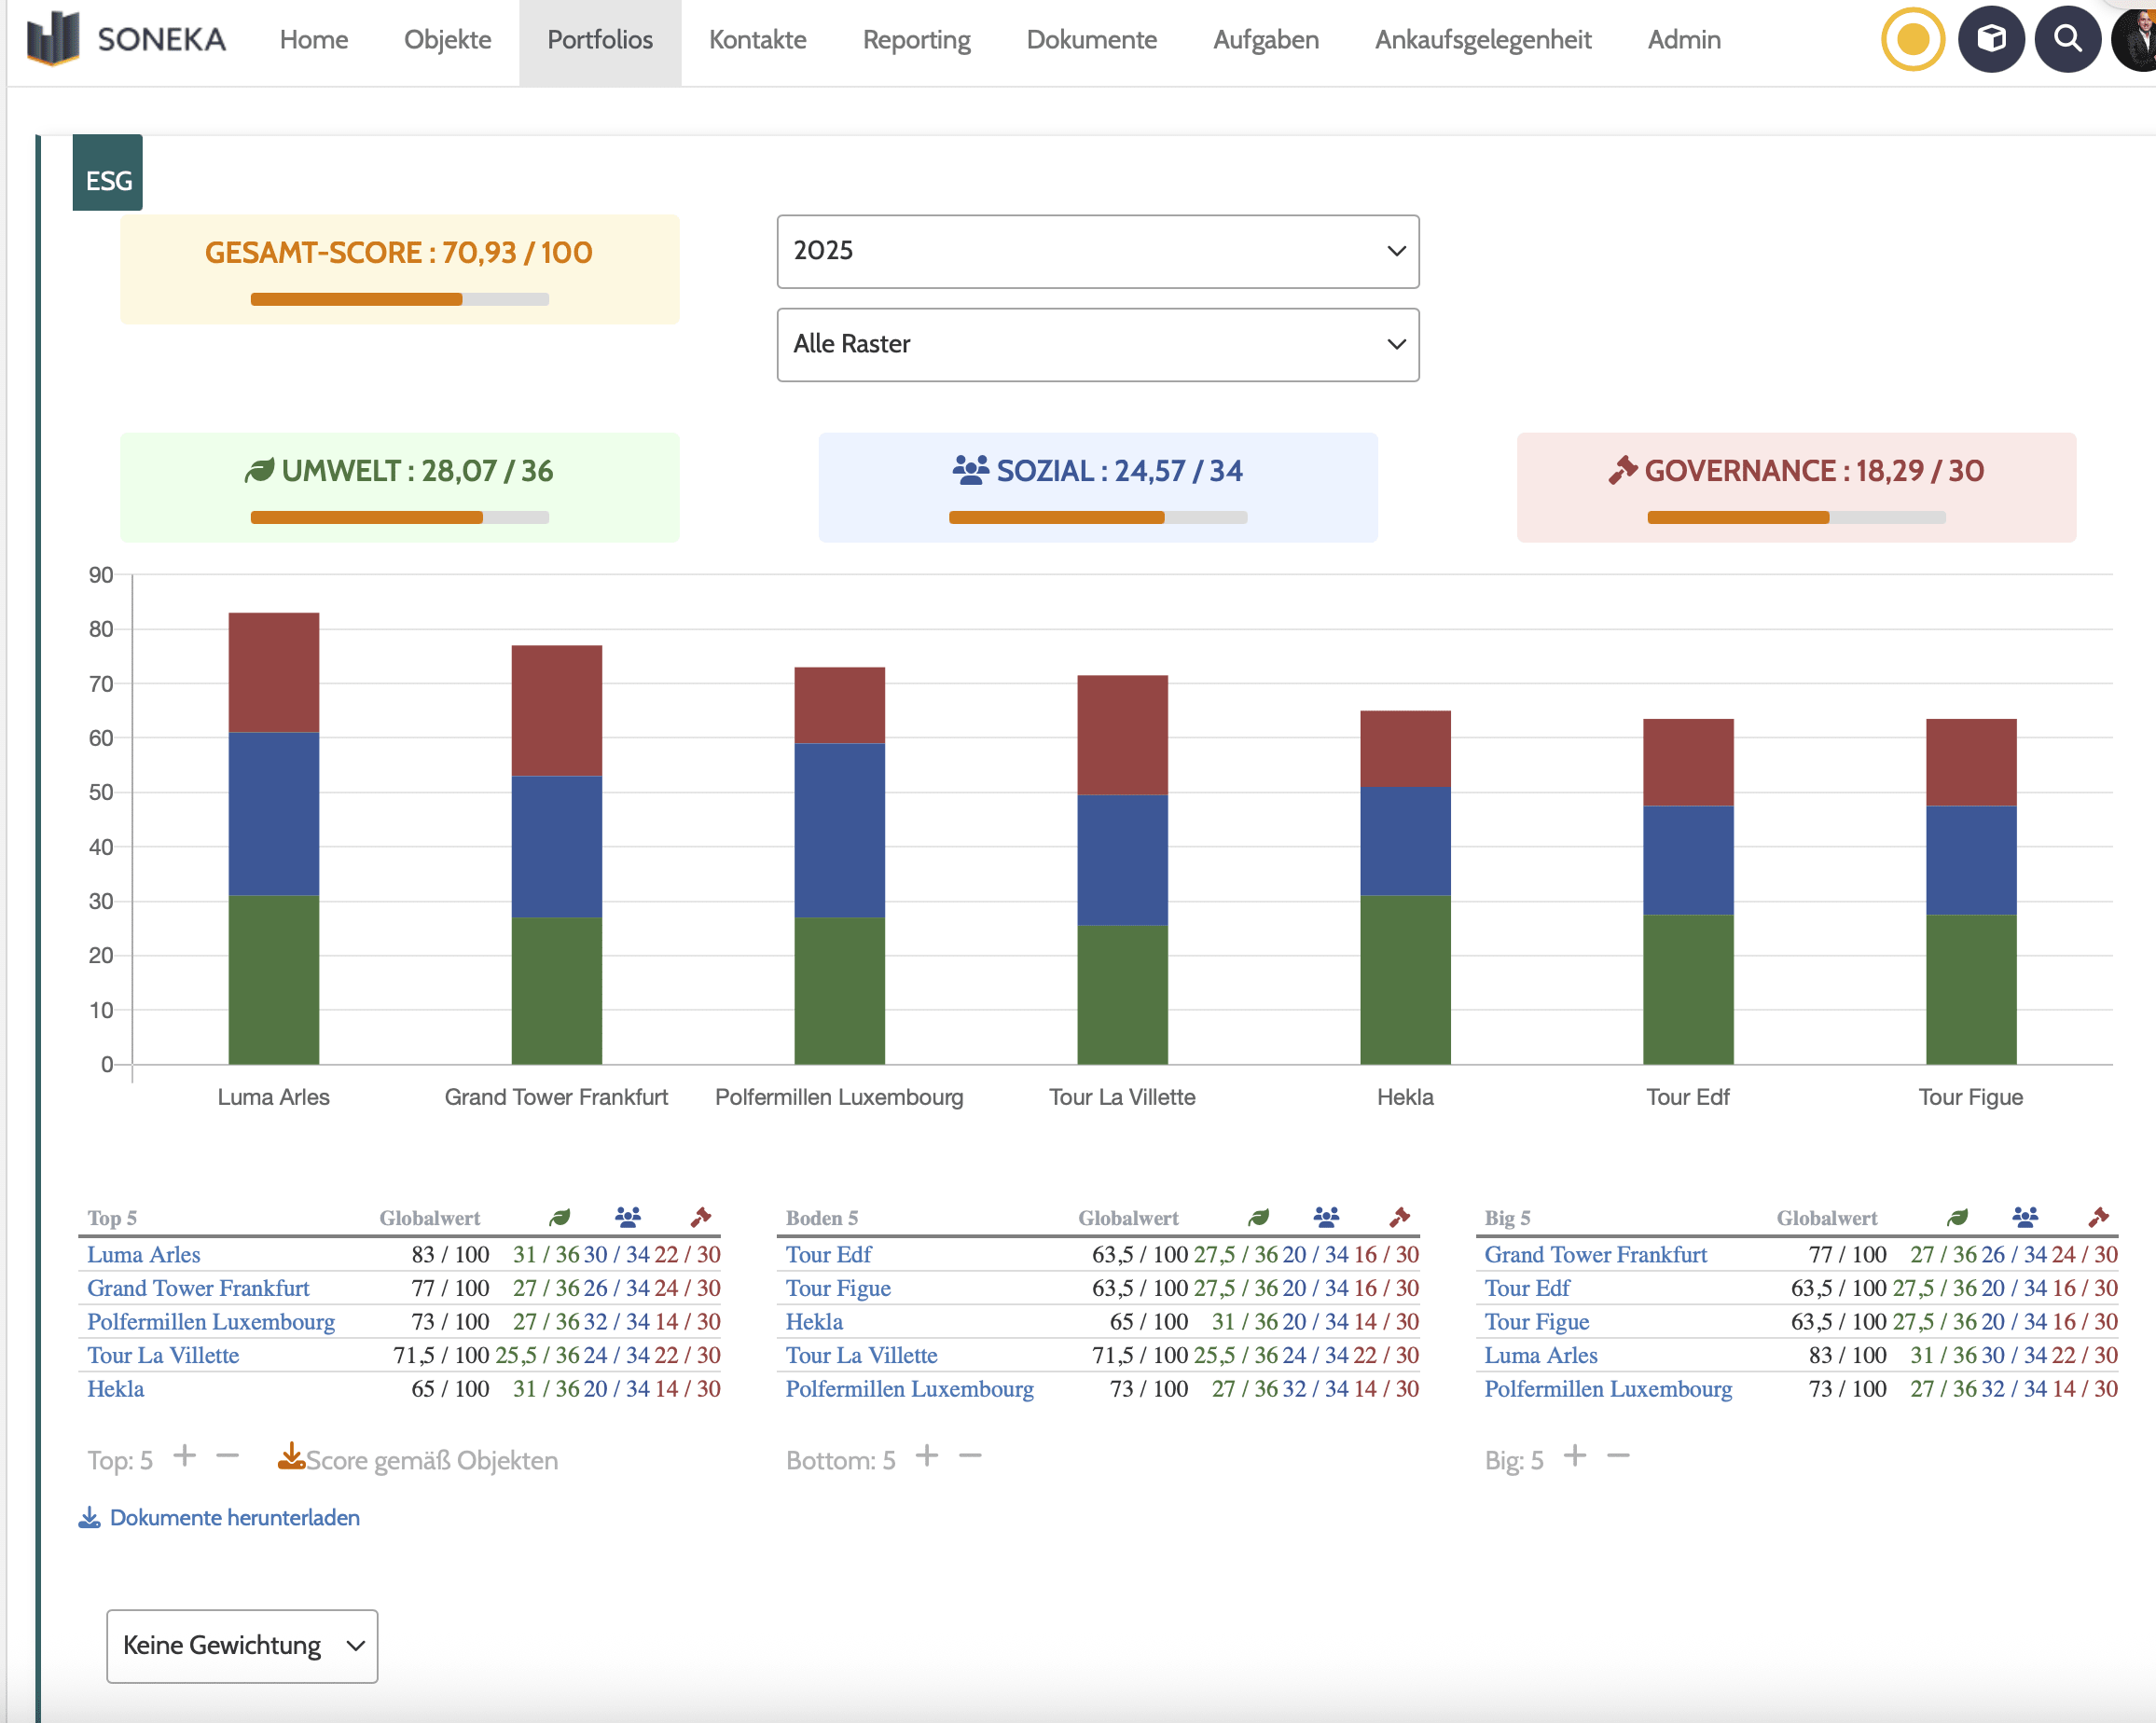Expand the Alle Raster dropdown
Screen dimensions: 2156x1723
1097,344
